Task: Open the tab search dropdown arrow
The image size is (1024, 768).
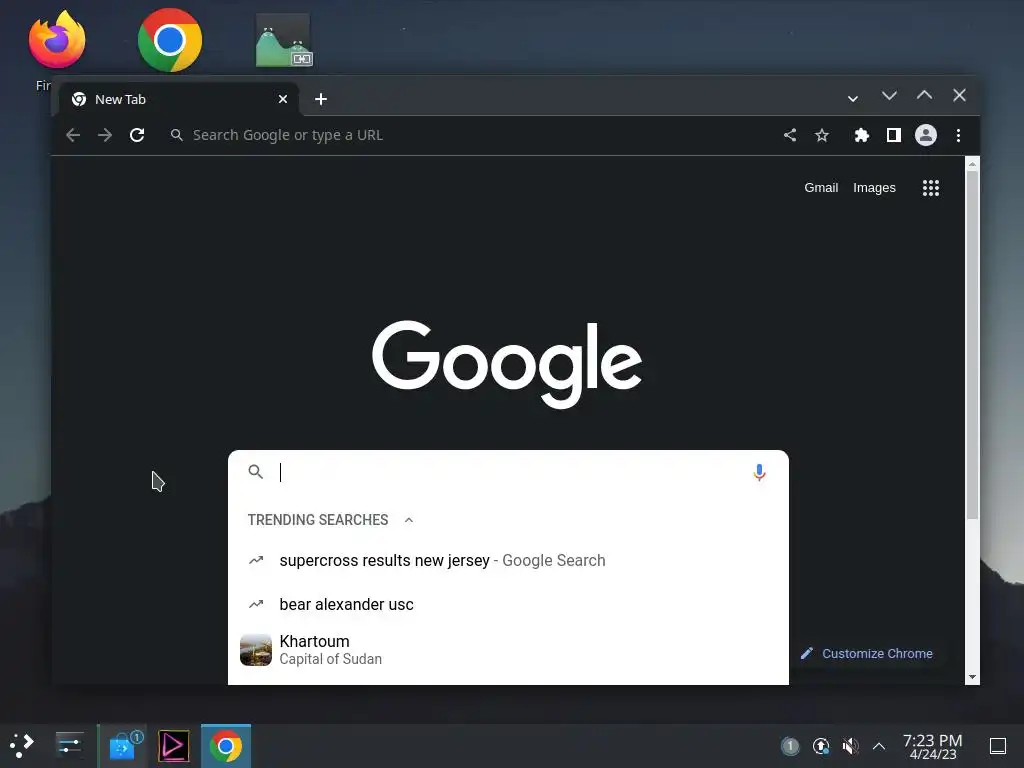Action: tap(853, 99)
